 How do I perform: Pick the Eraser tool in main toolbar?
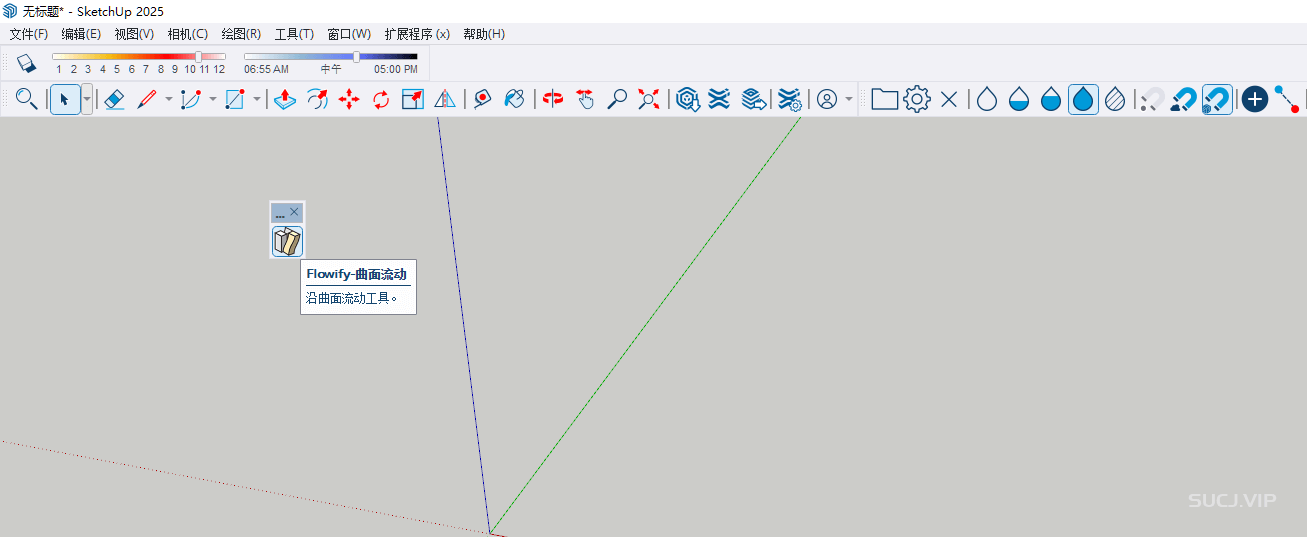[114, 99]
